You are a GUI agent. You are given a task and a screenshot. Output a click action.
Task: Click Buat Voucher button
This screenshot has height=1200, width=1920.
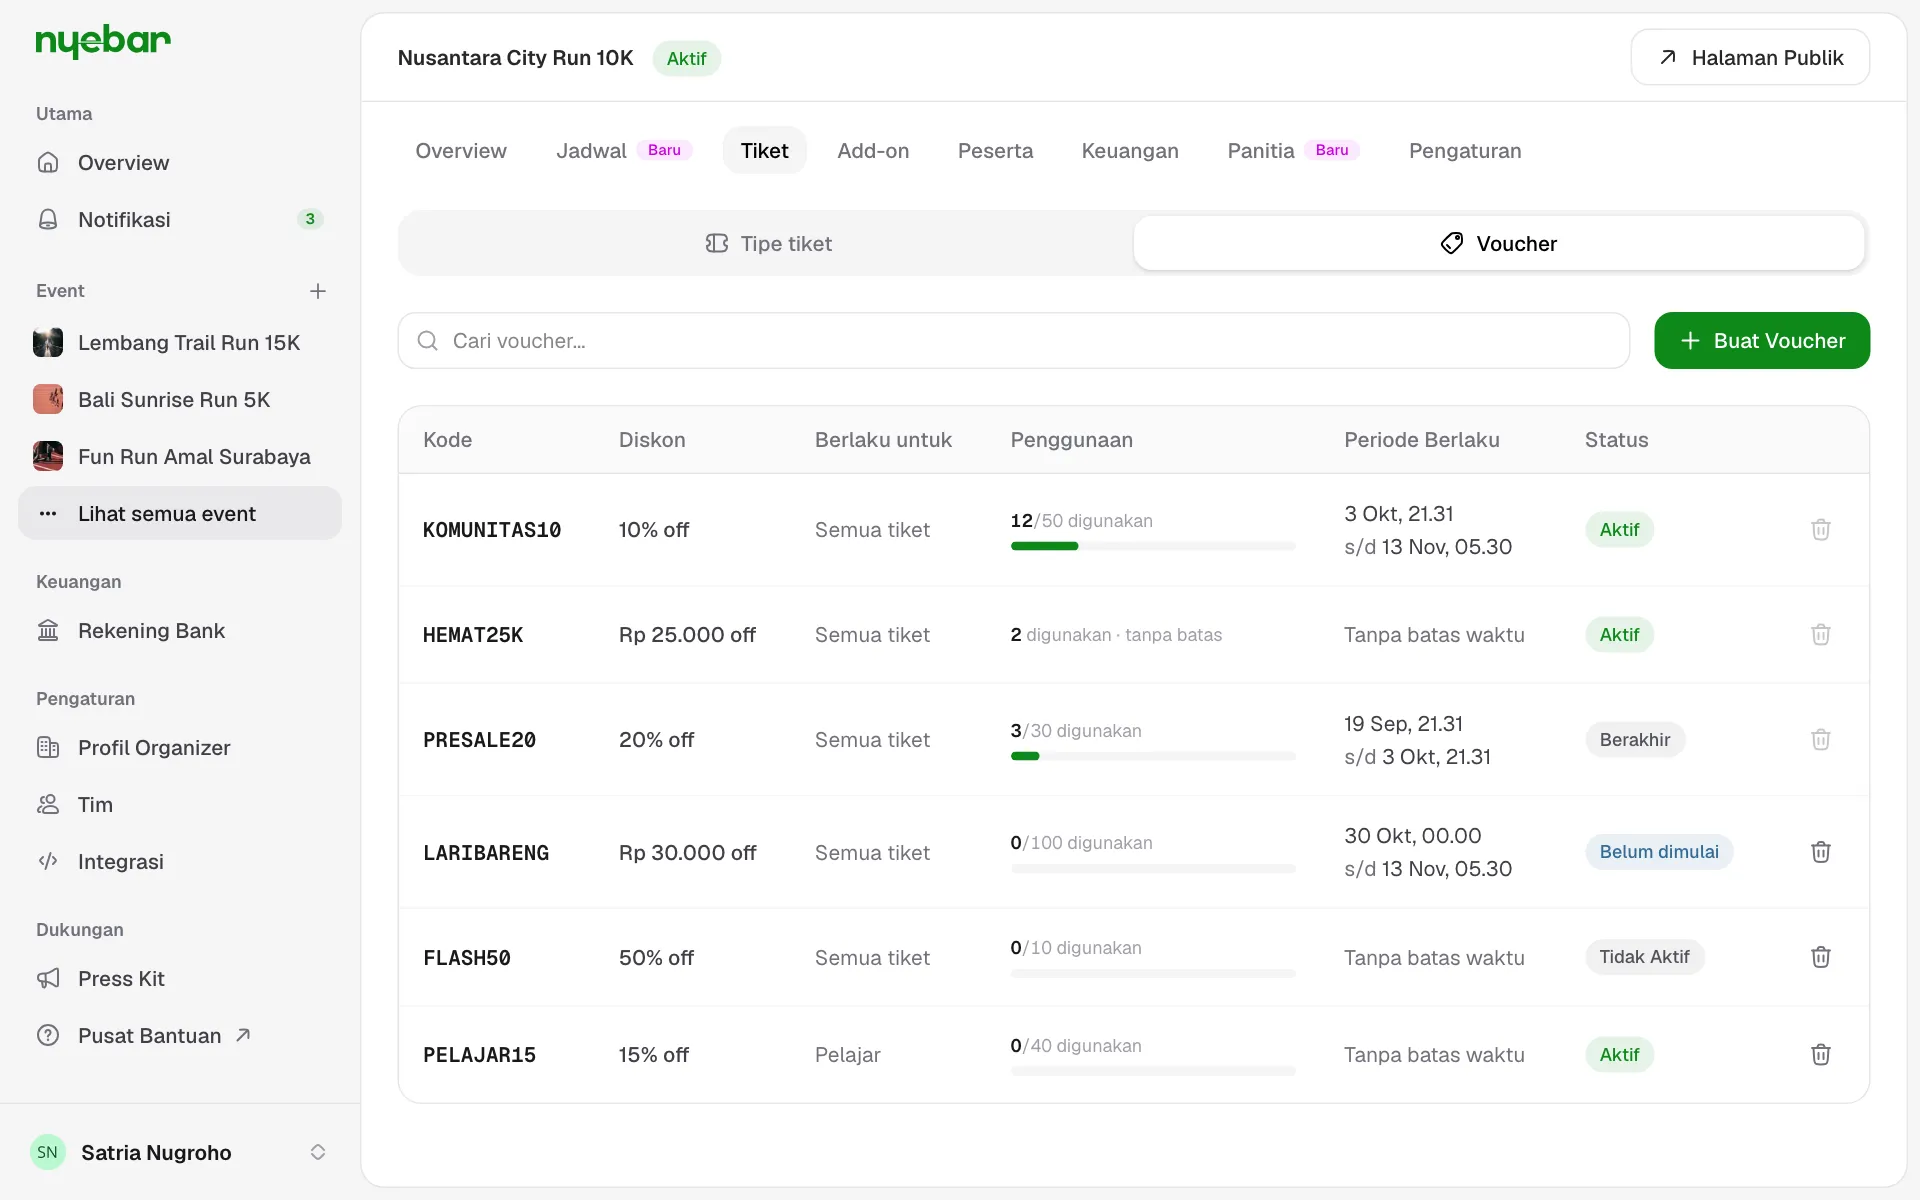pos(1762,341)
